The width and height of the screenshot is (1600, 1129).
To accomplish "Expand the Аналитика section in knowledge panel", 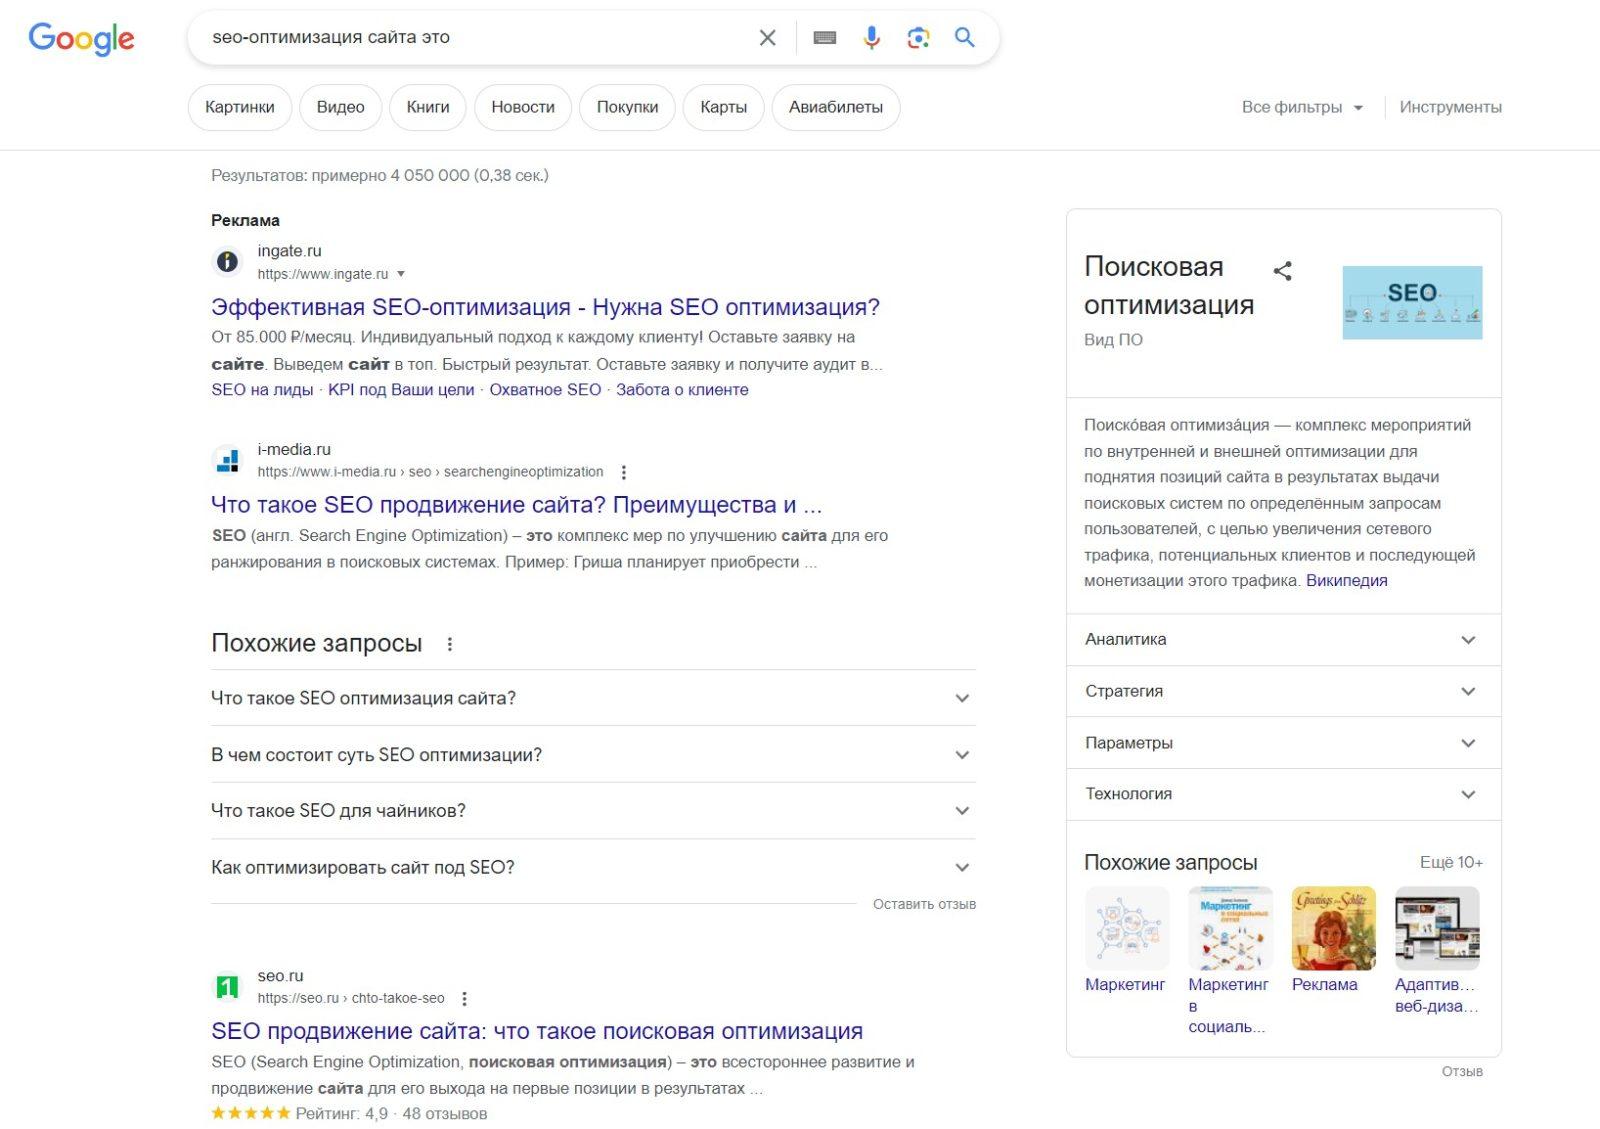I will [x=1284, y=640].
